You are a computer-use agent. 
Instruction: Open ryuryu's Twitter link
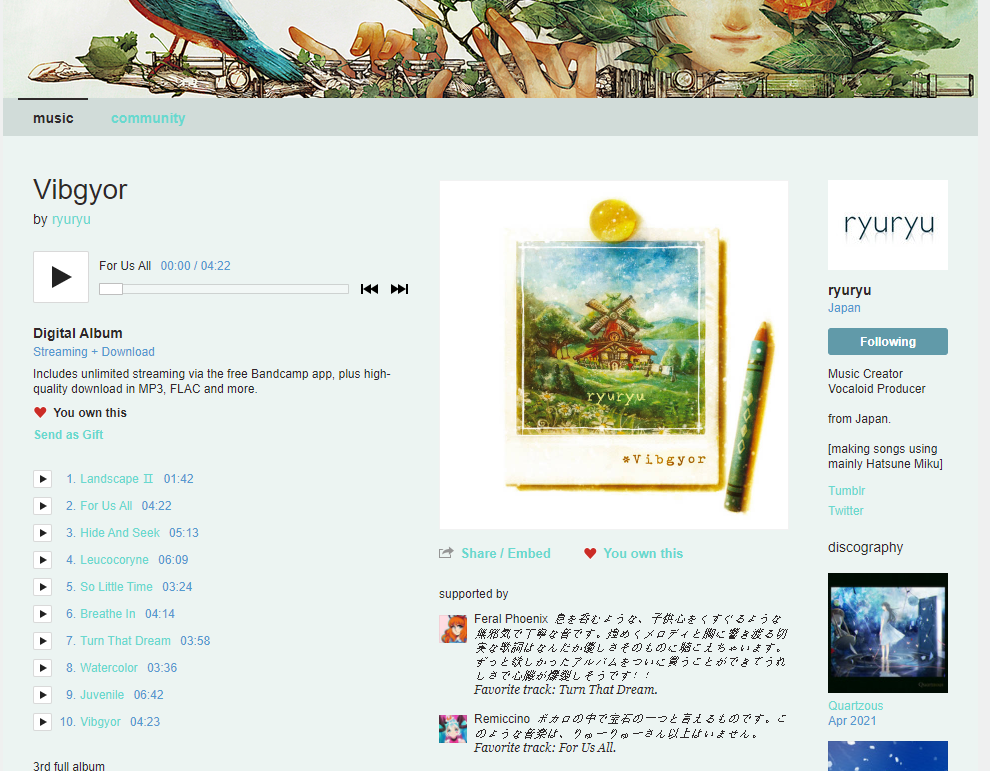[845, 511]
